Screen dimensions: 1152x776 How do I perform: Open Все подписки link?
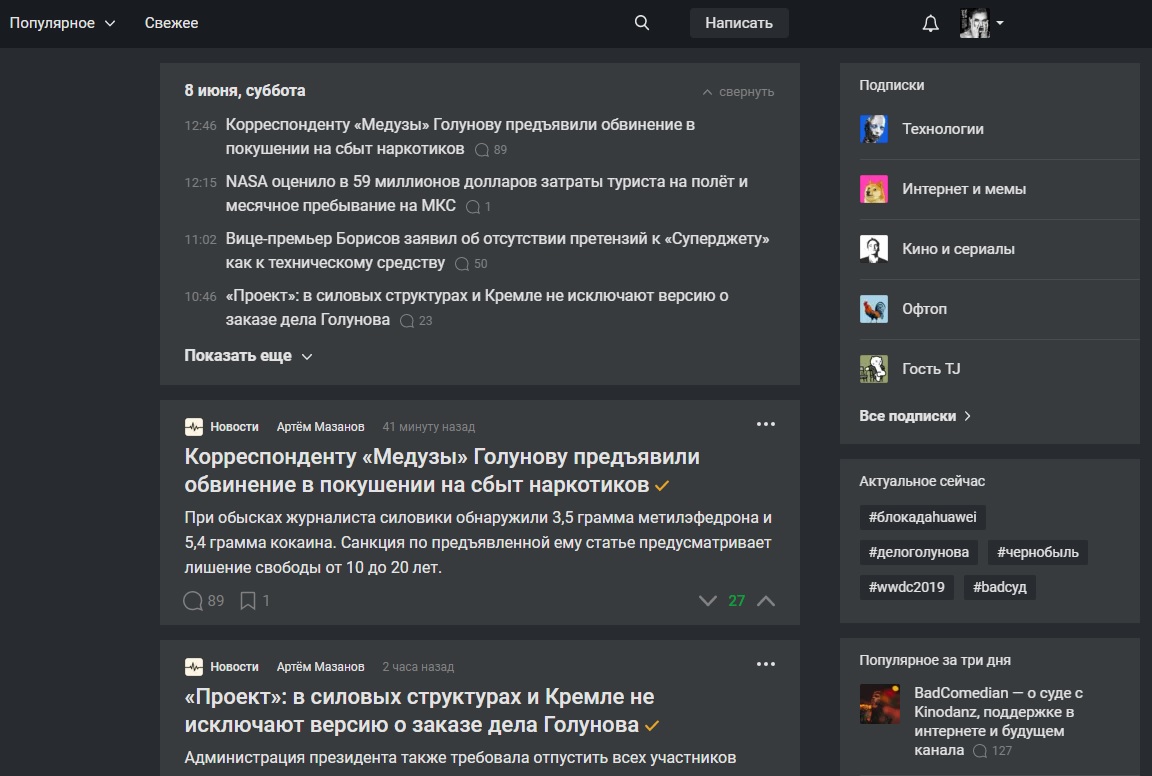pos(910,415)
